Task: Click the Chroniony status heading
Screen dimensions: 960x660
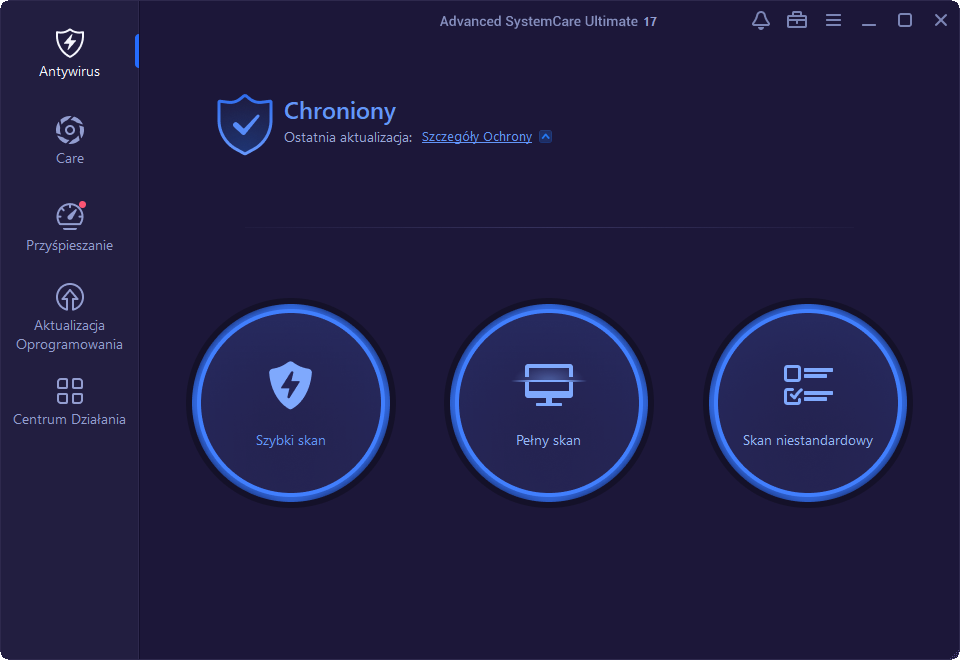Action: (340, 111)
